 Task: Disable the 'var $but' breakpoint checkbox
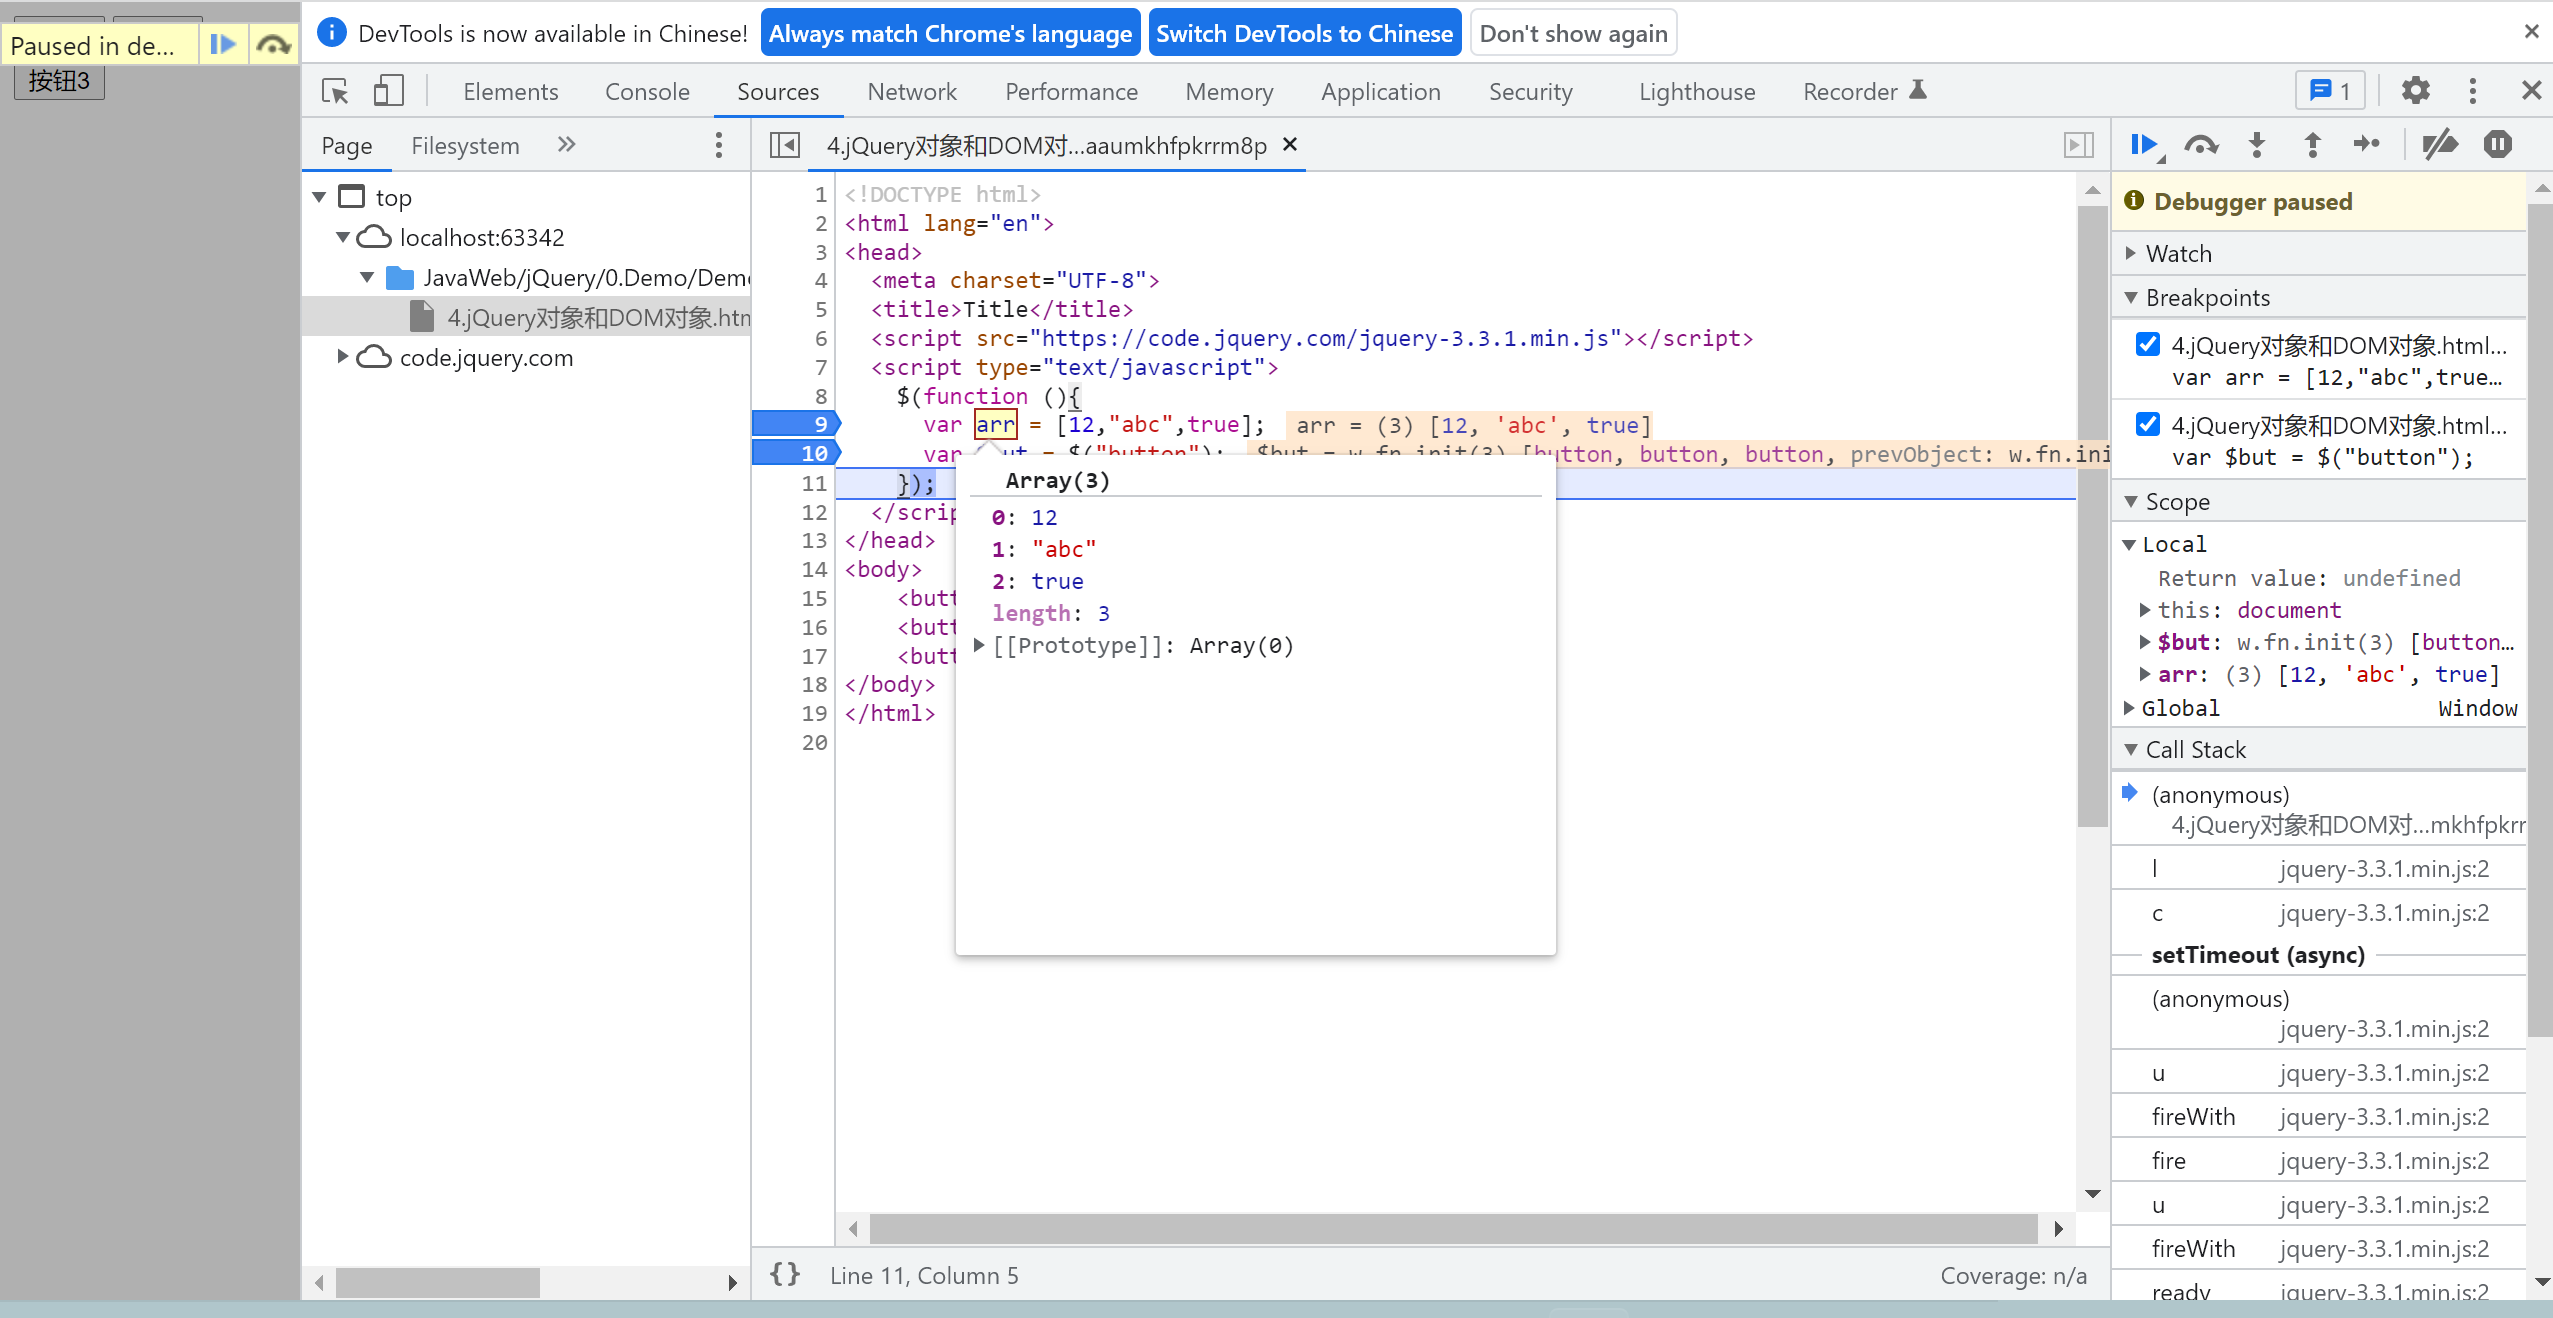click(x=2147, y=425)
